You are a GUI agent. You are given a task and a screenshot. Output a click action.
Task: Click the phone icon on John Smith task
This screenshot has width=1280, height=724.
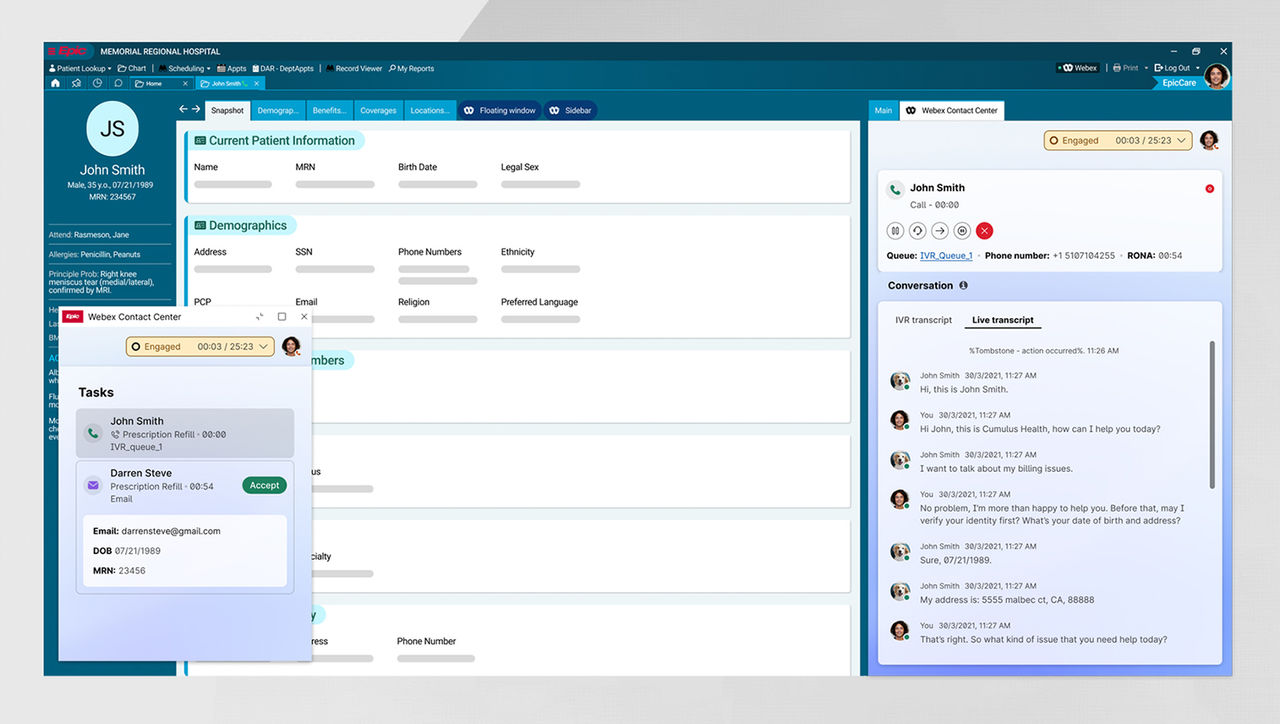93,434
